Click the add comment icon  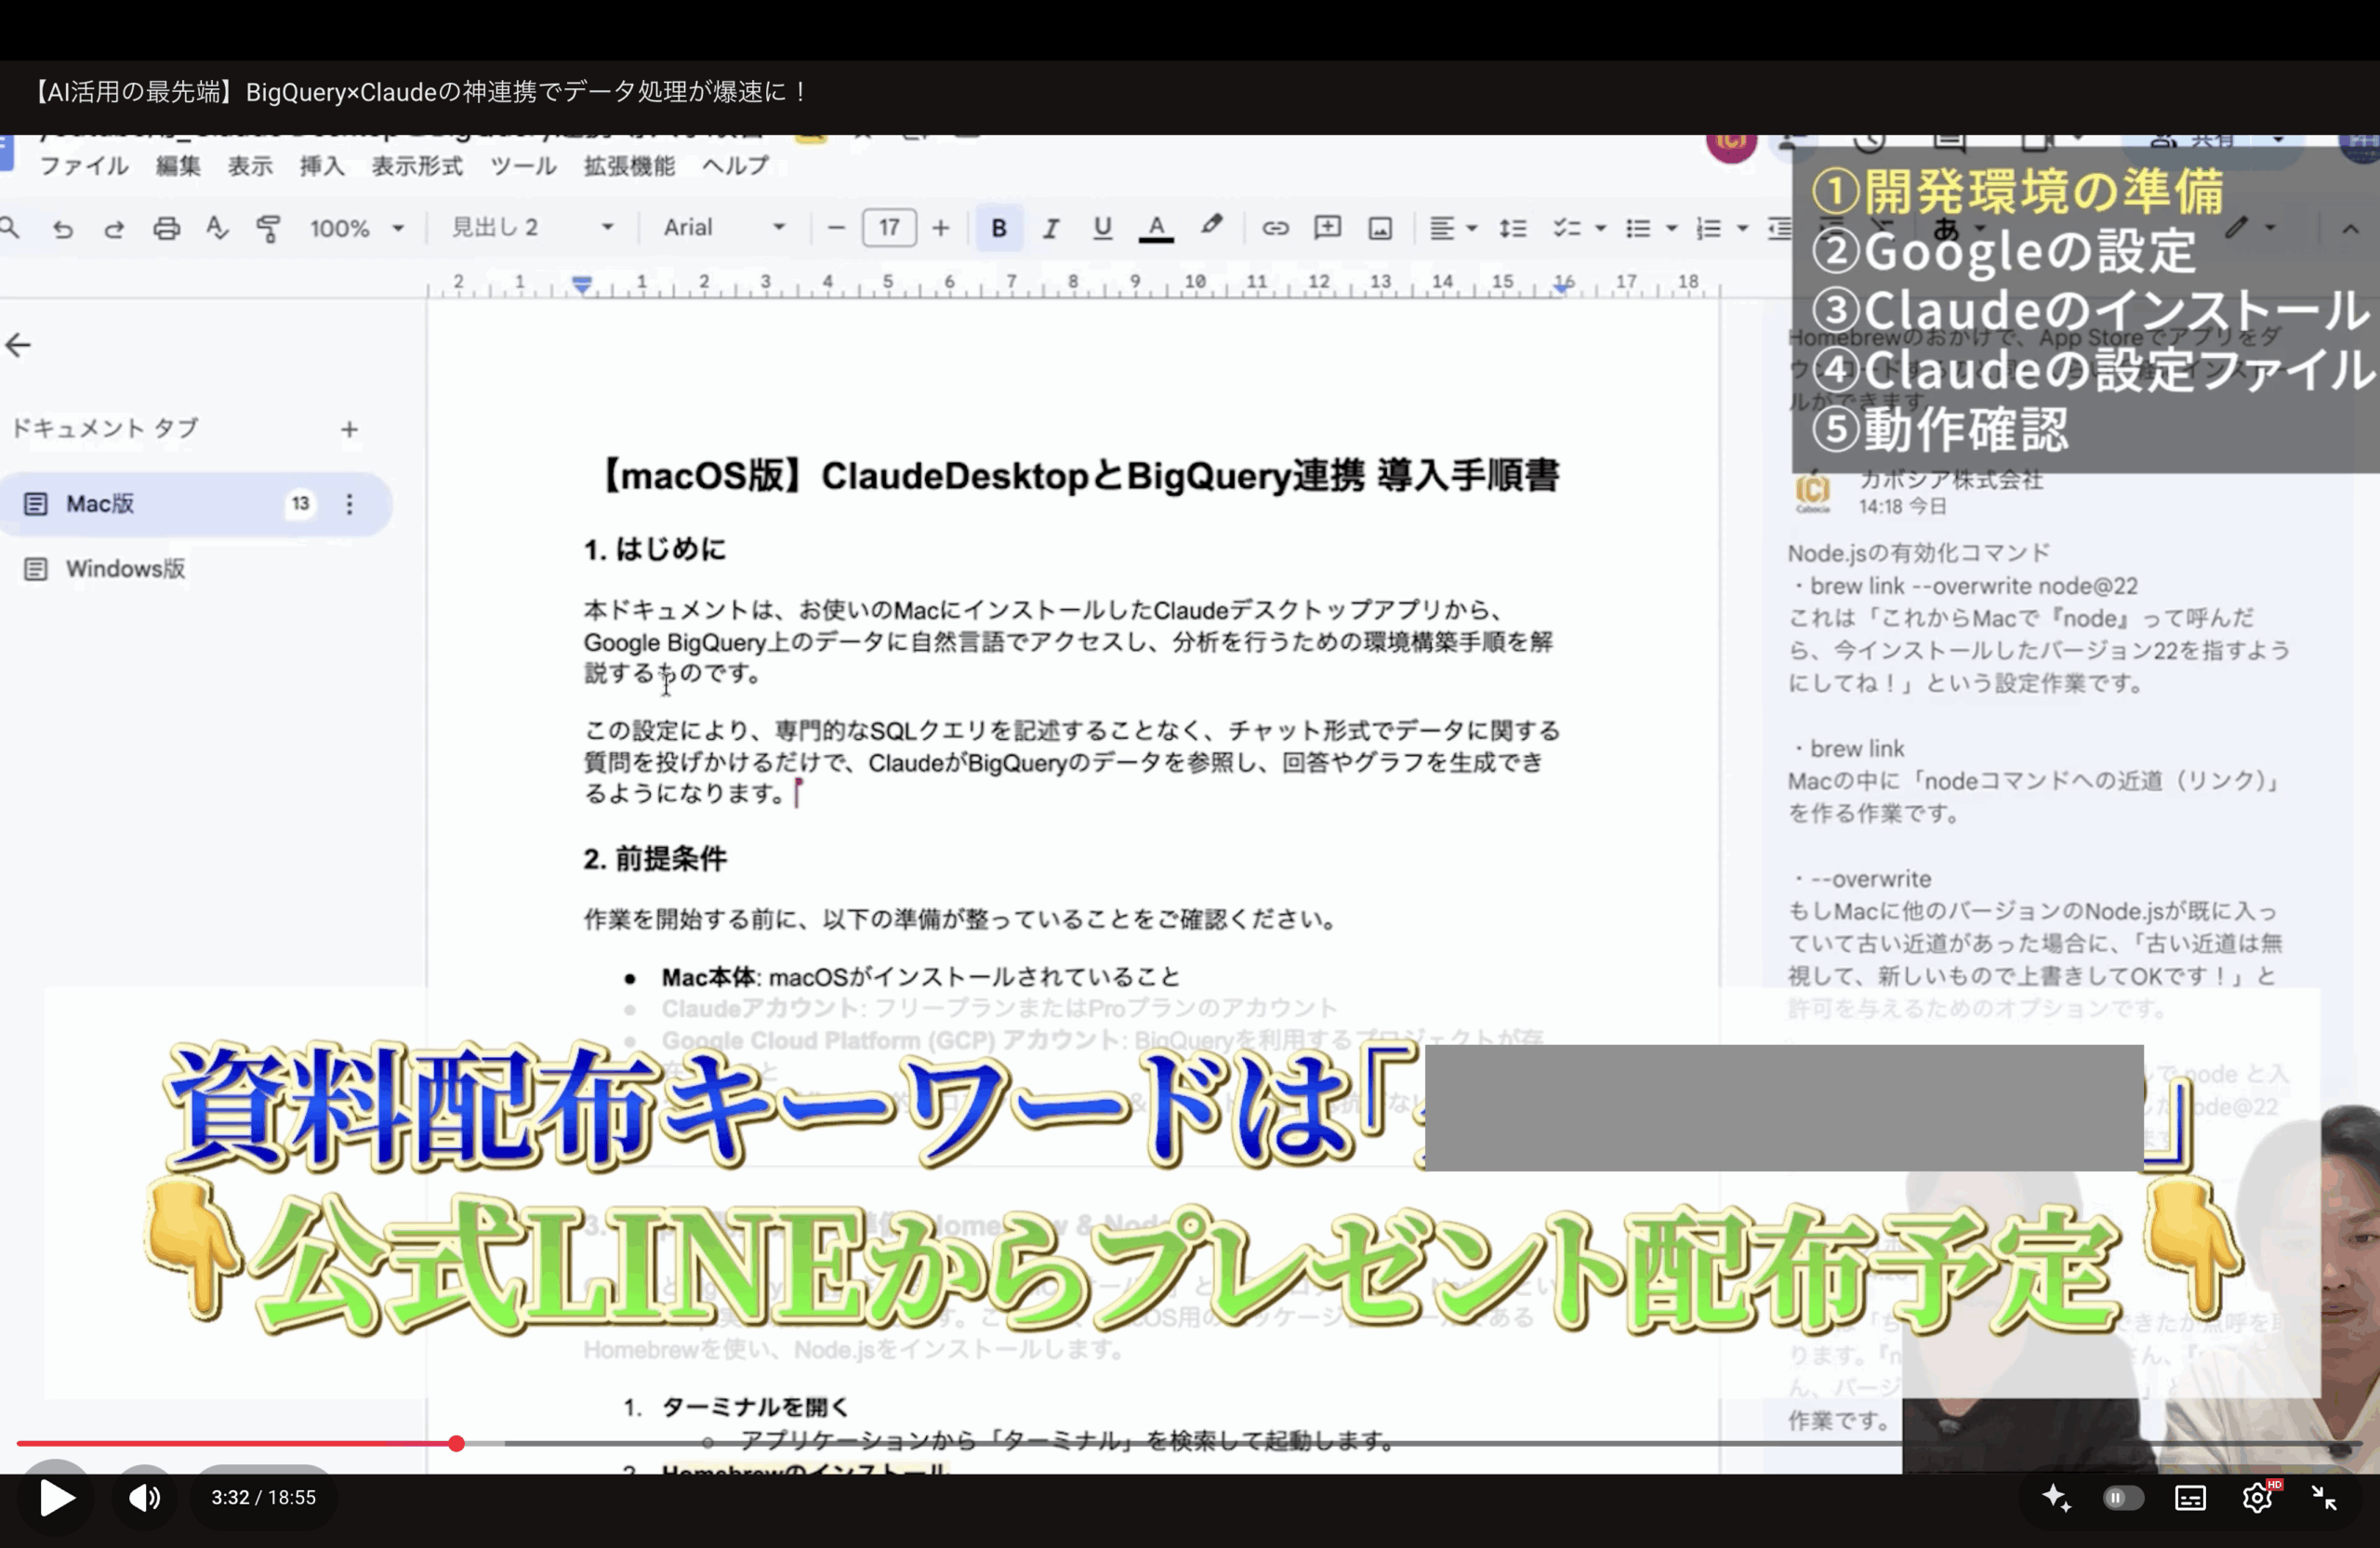click(x=1327, y=228)
